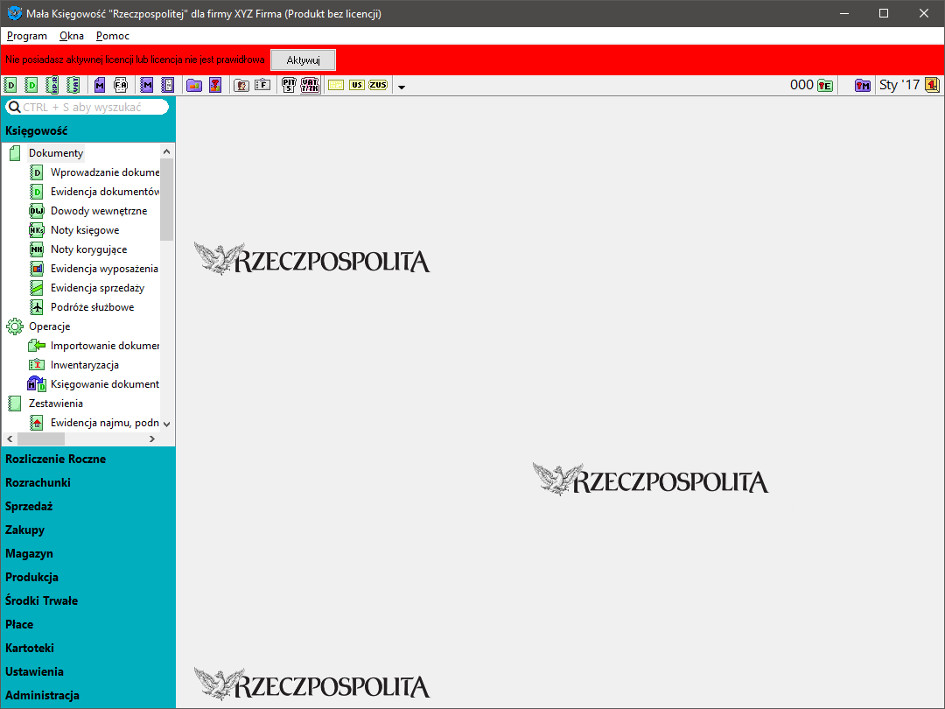Open the Magazyn sidebar section
Screen dimensions: 945x709
(30, 553)
